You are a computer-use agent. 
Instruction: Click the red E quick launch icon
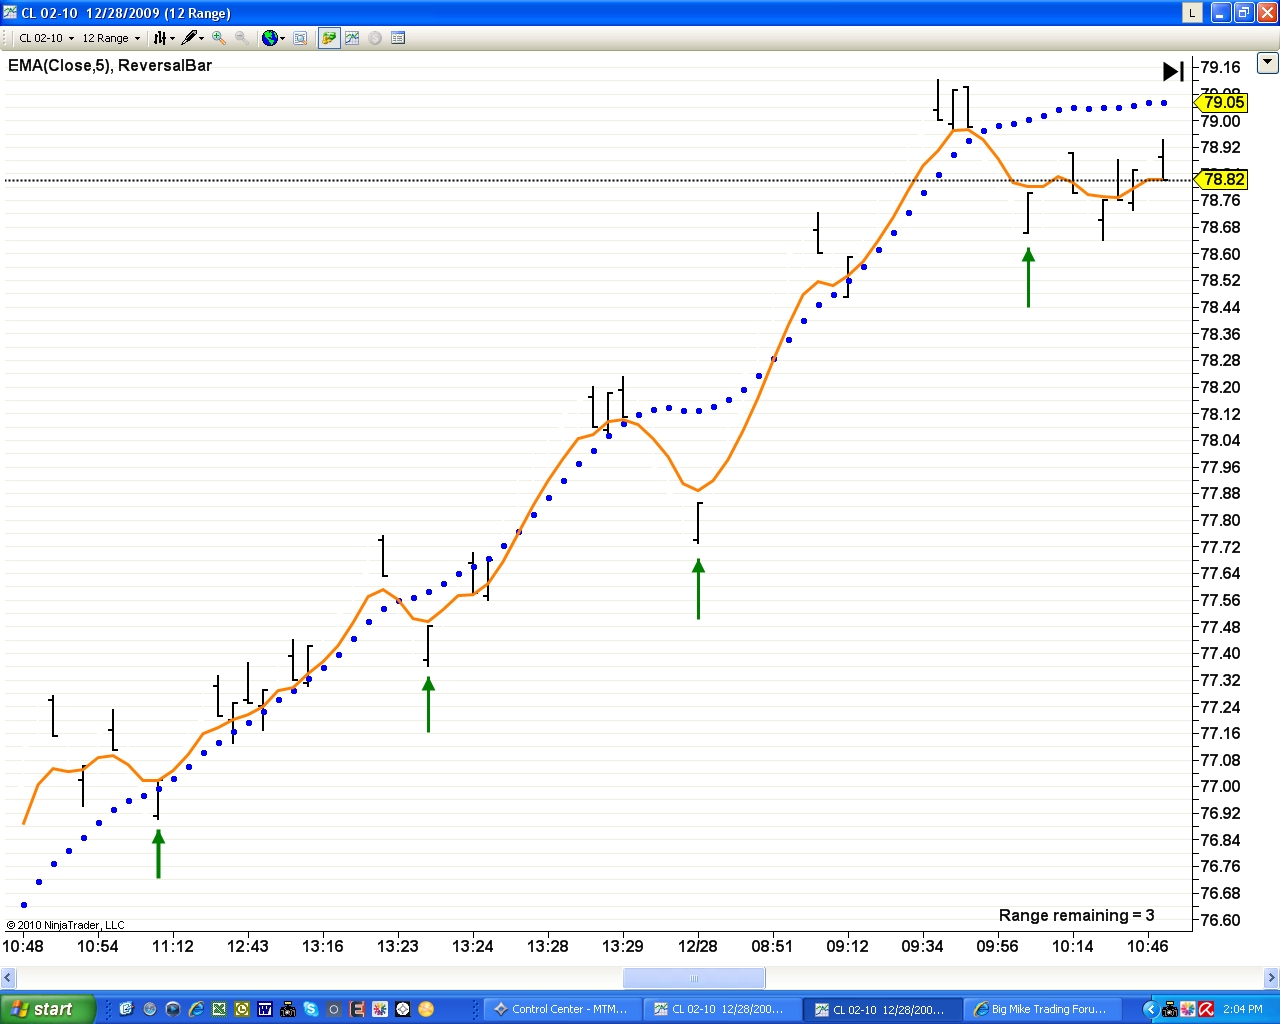[x=357, y=1009]
